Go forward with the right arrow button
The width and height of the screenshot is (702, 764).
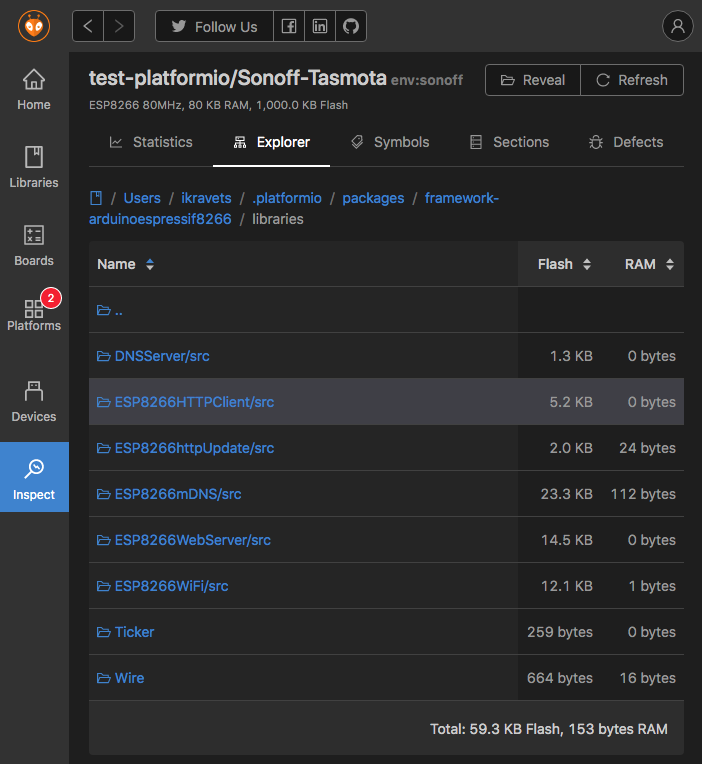119,26
